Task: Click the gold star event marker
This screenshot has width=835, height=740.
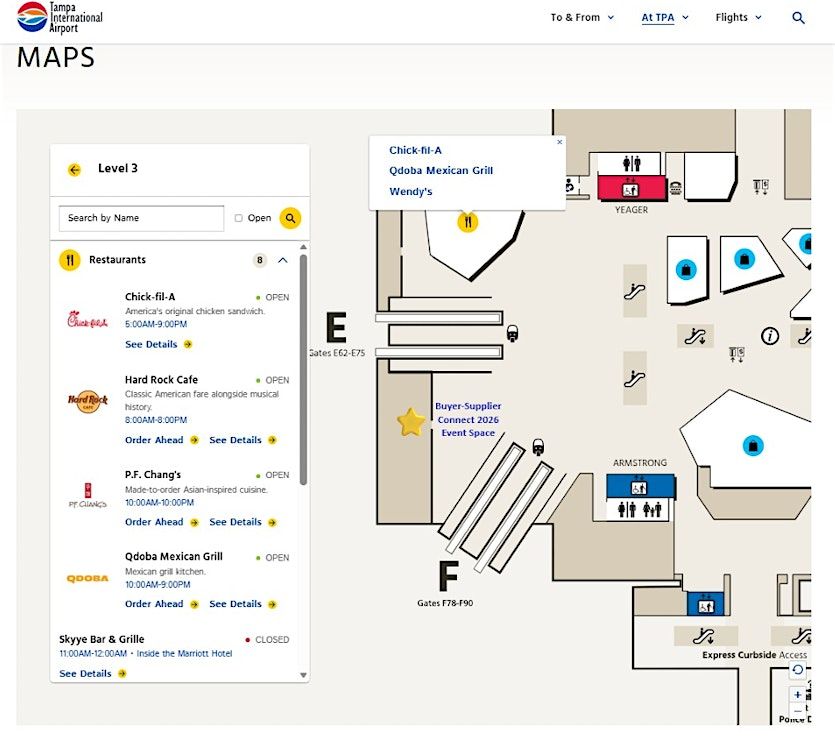Action: [411, 422]
